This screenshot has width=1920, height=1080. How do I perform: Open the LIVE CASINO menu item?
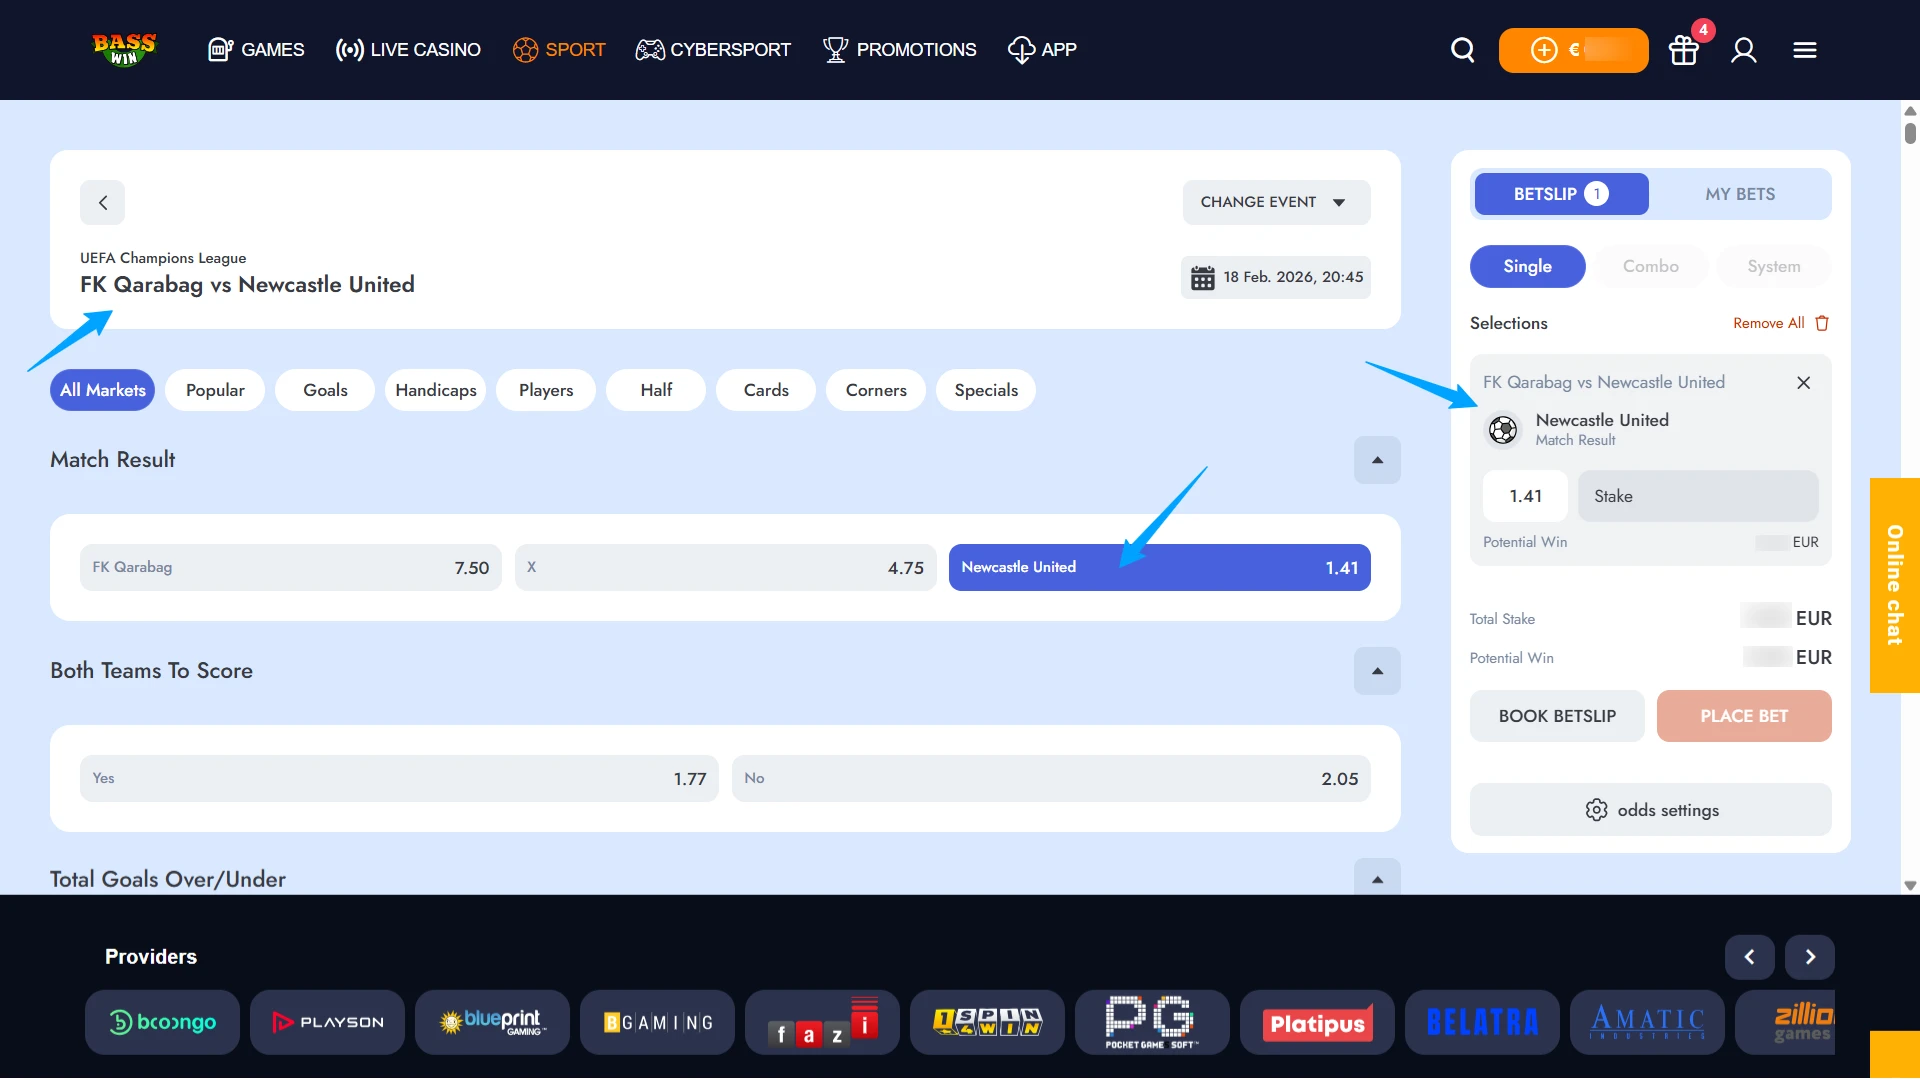(407, 49)
